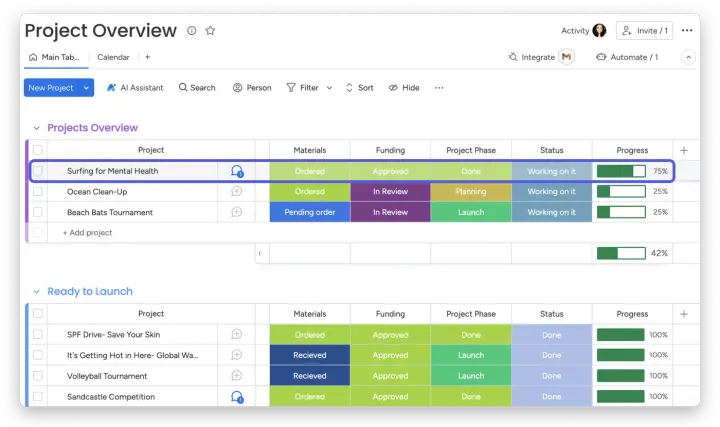Click the Integrate button
The width and height of the screenshot is (720, 427).
pos(532,57)
